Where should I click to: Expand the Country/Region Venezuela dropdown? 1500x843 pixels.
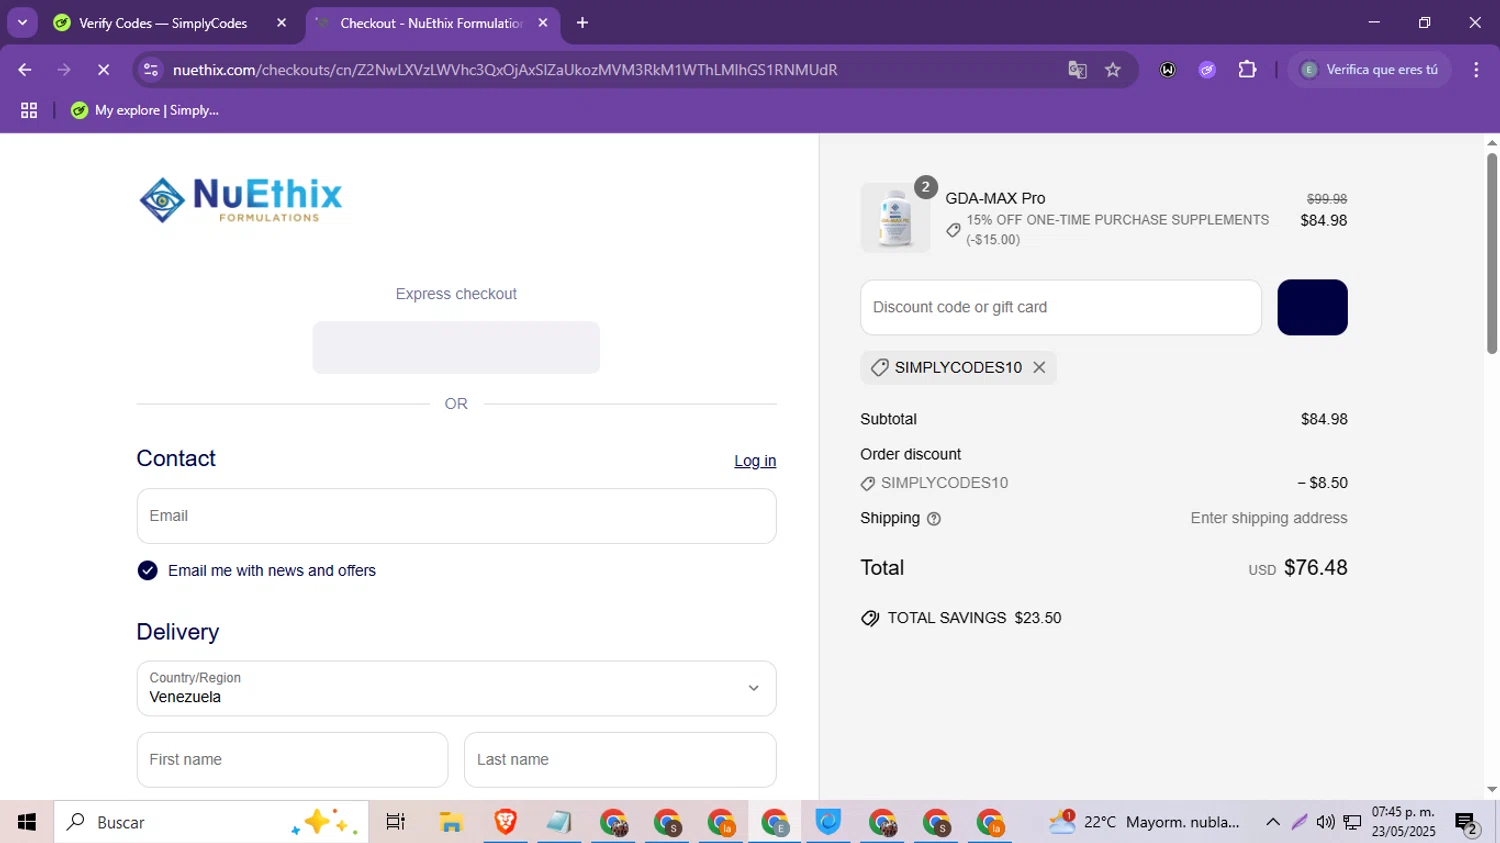pyautogui.click(x=456, y=688)
